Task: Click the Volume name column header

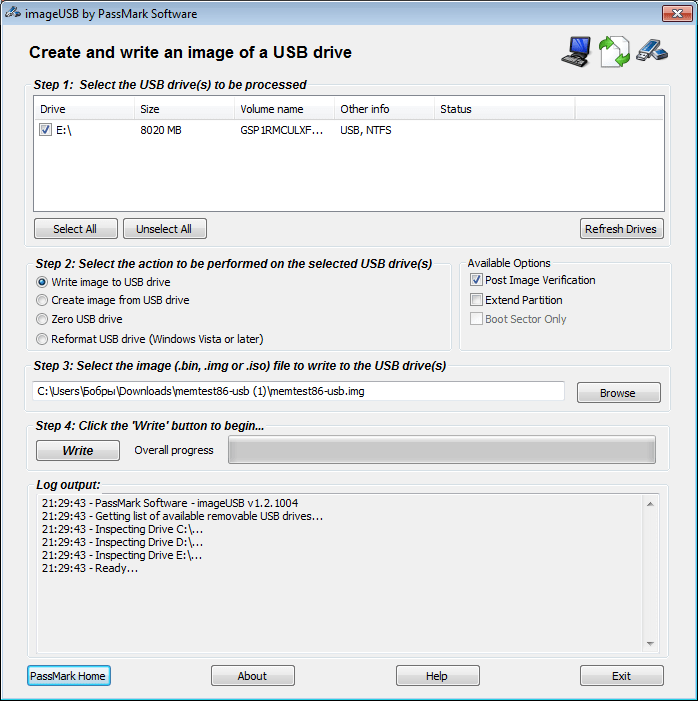Action: coord(284,109)
